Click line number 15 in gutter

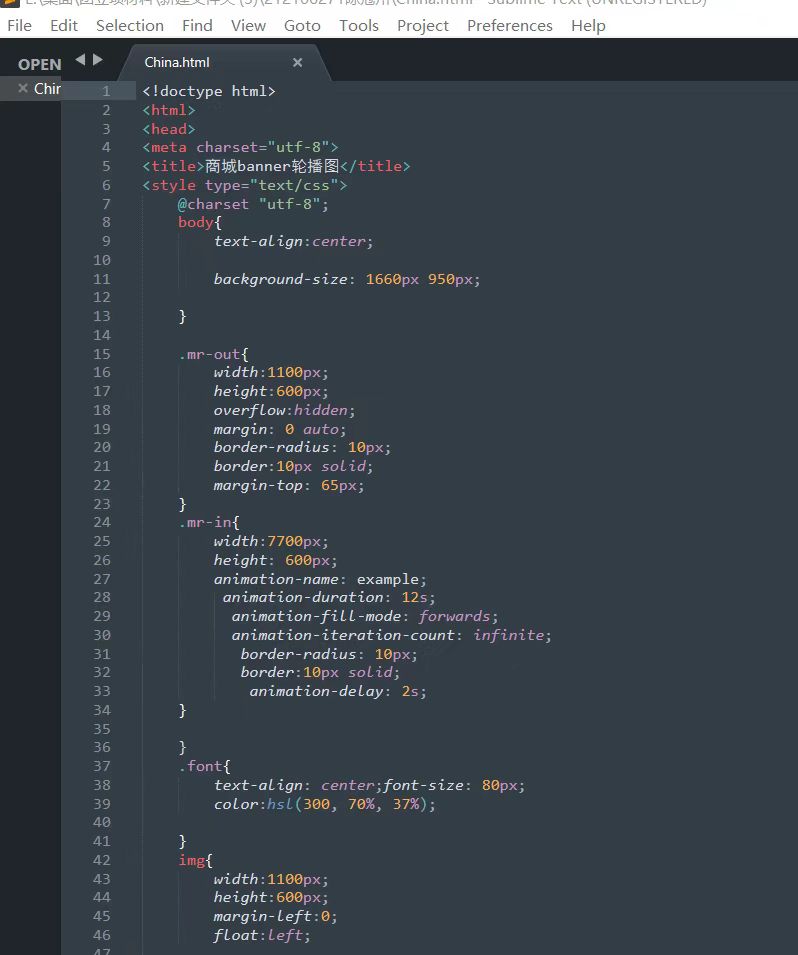(x=102, y=354)
